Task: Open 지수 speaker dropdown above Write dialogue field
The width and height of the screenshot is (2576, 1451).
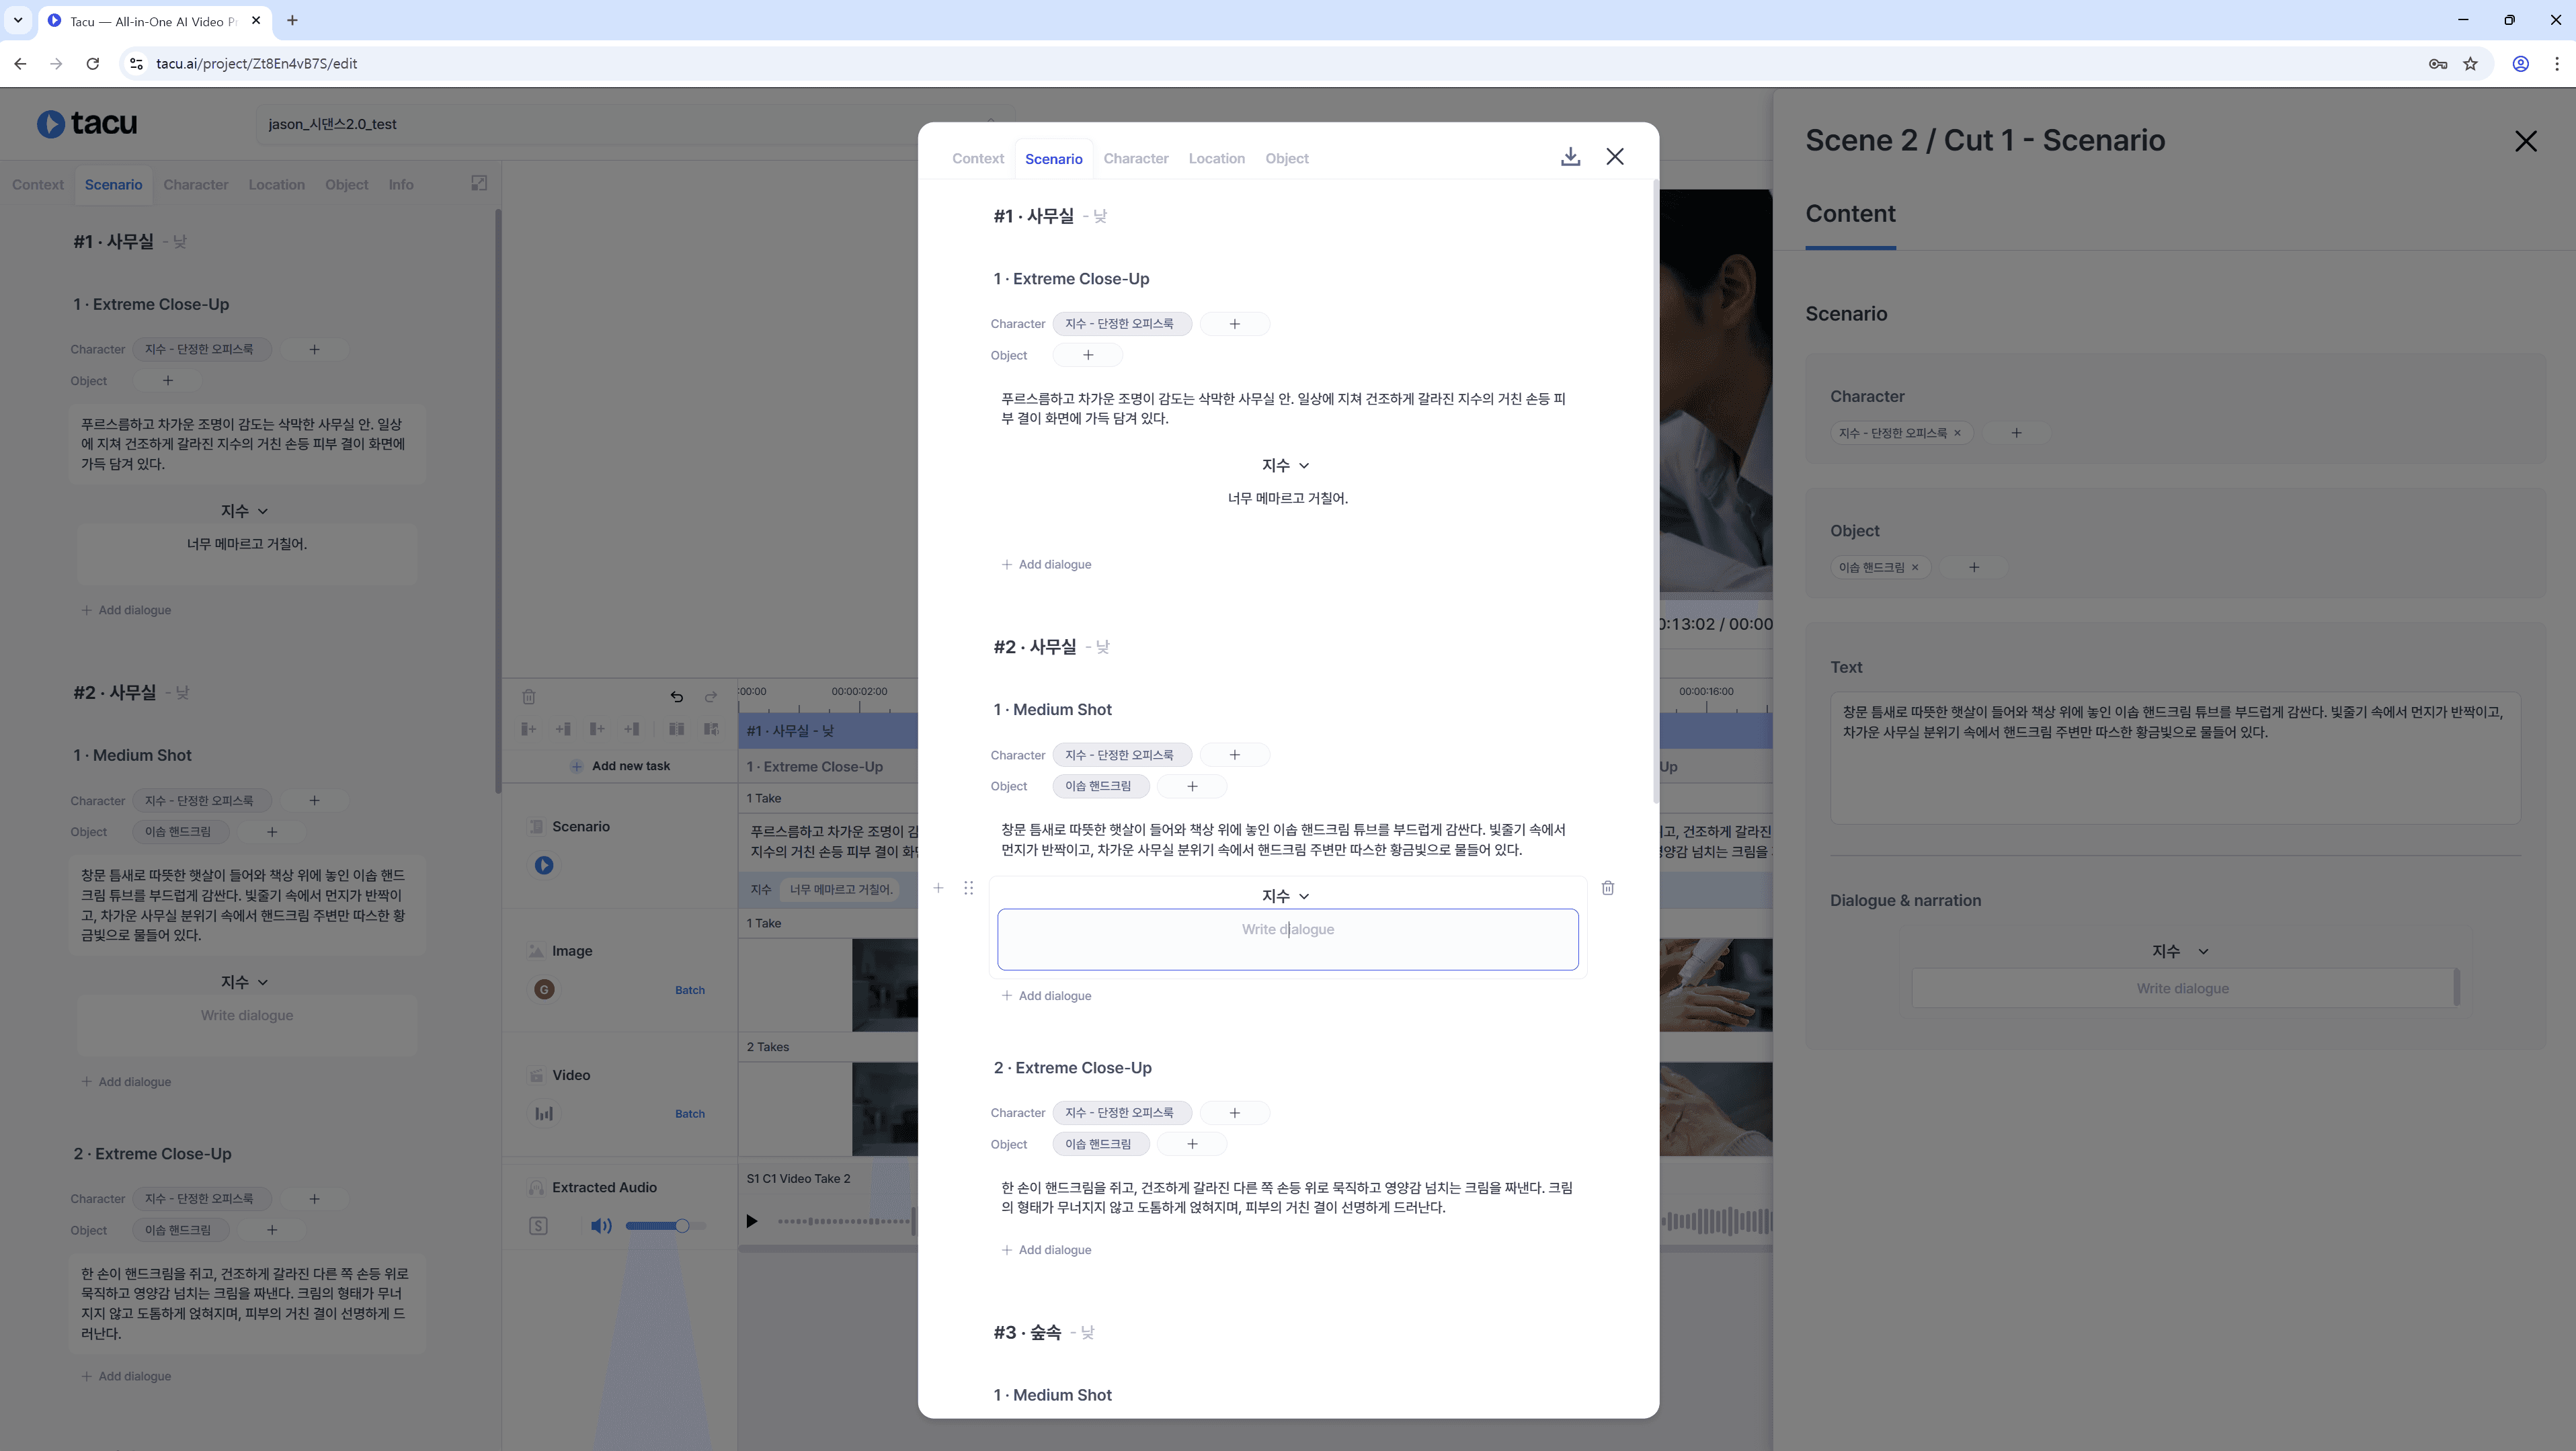Action: [1286, 896]
